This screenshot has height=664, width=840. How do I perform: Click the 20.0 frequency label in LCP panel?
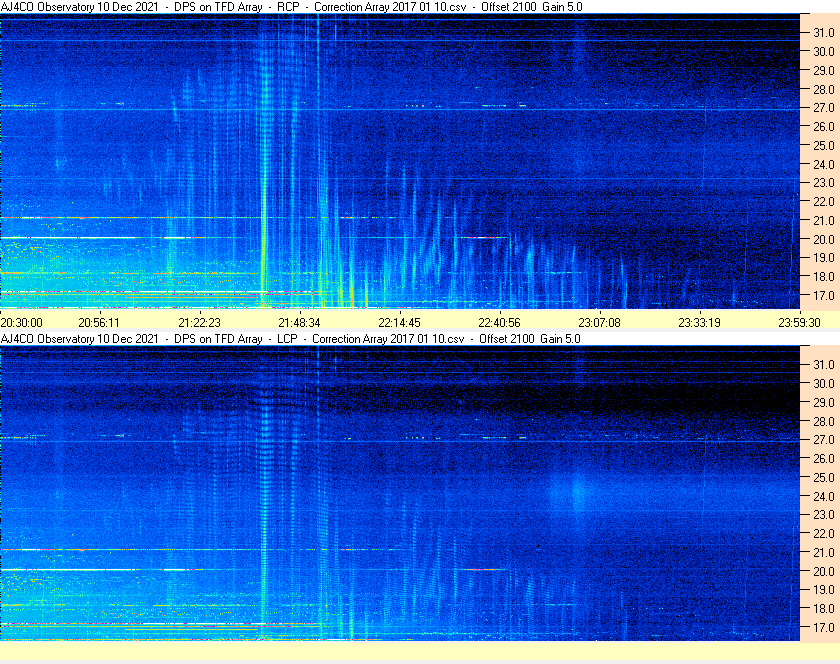tap(824, 571)
